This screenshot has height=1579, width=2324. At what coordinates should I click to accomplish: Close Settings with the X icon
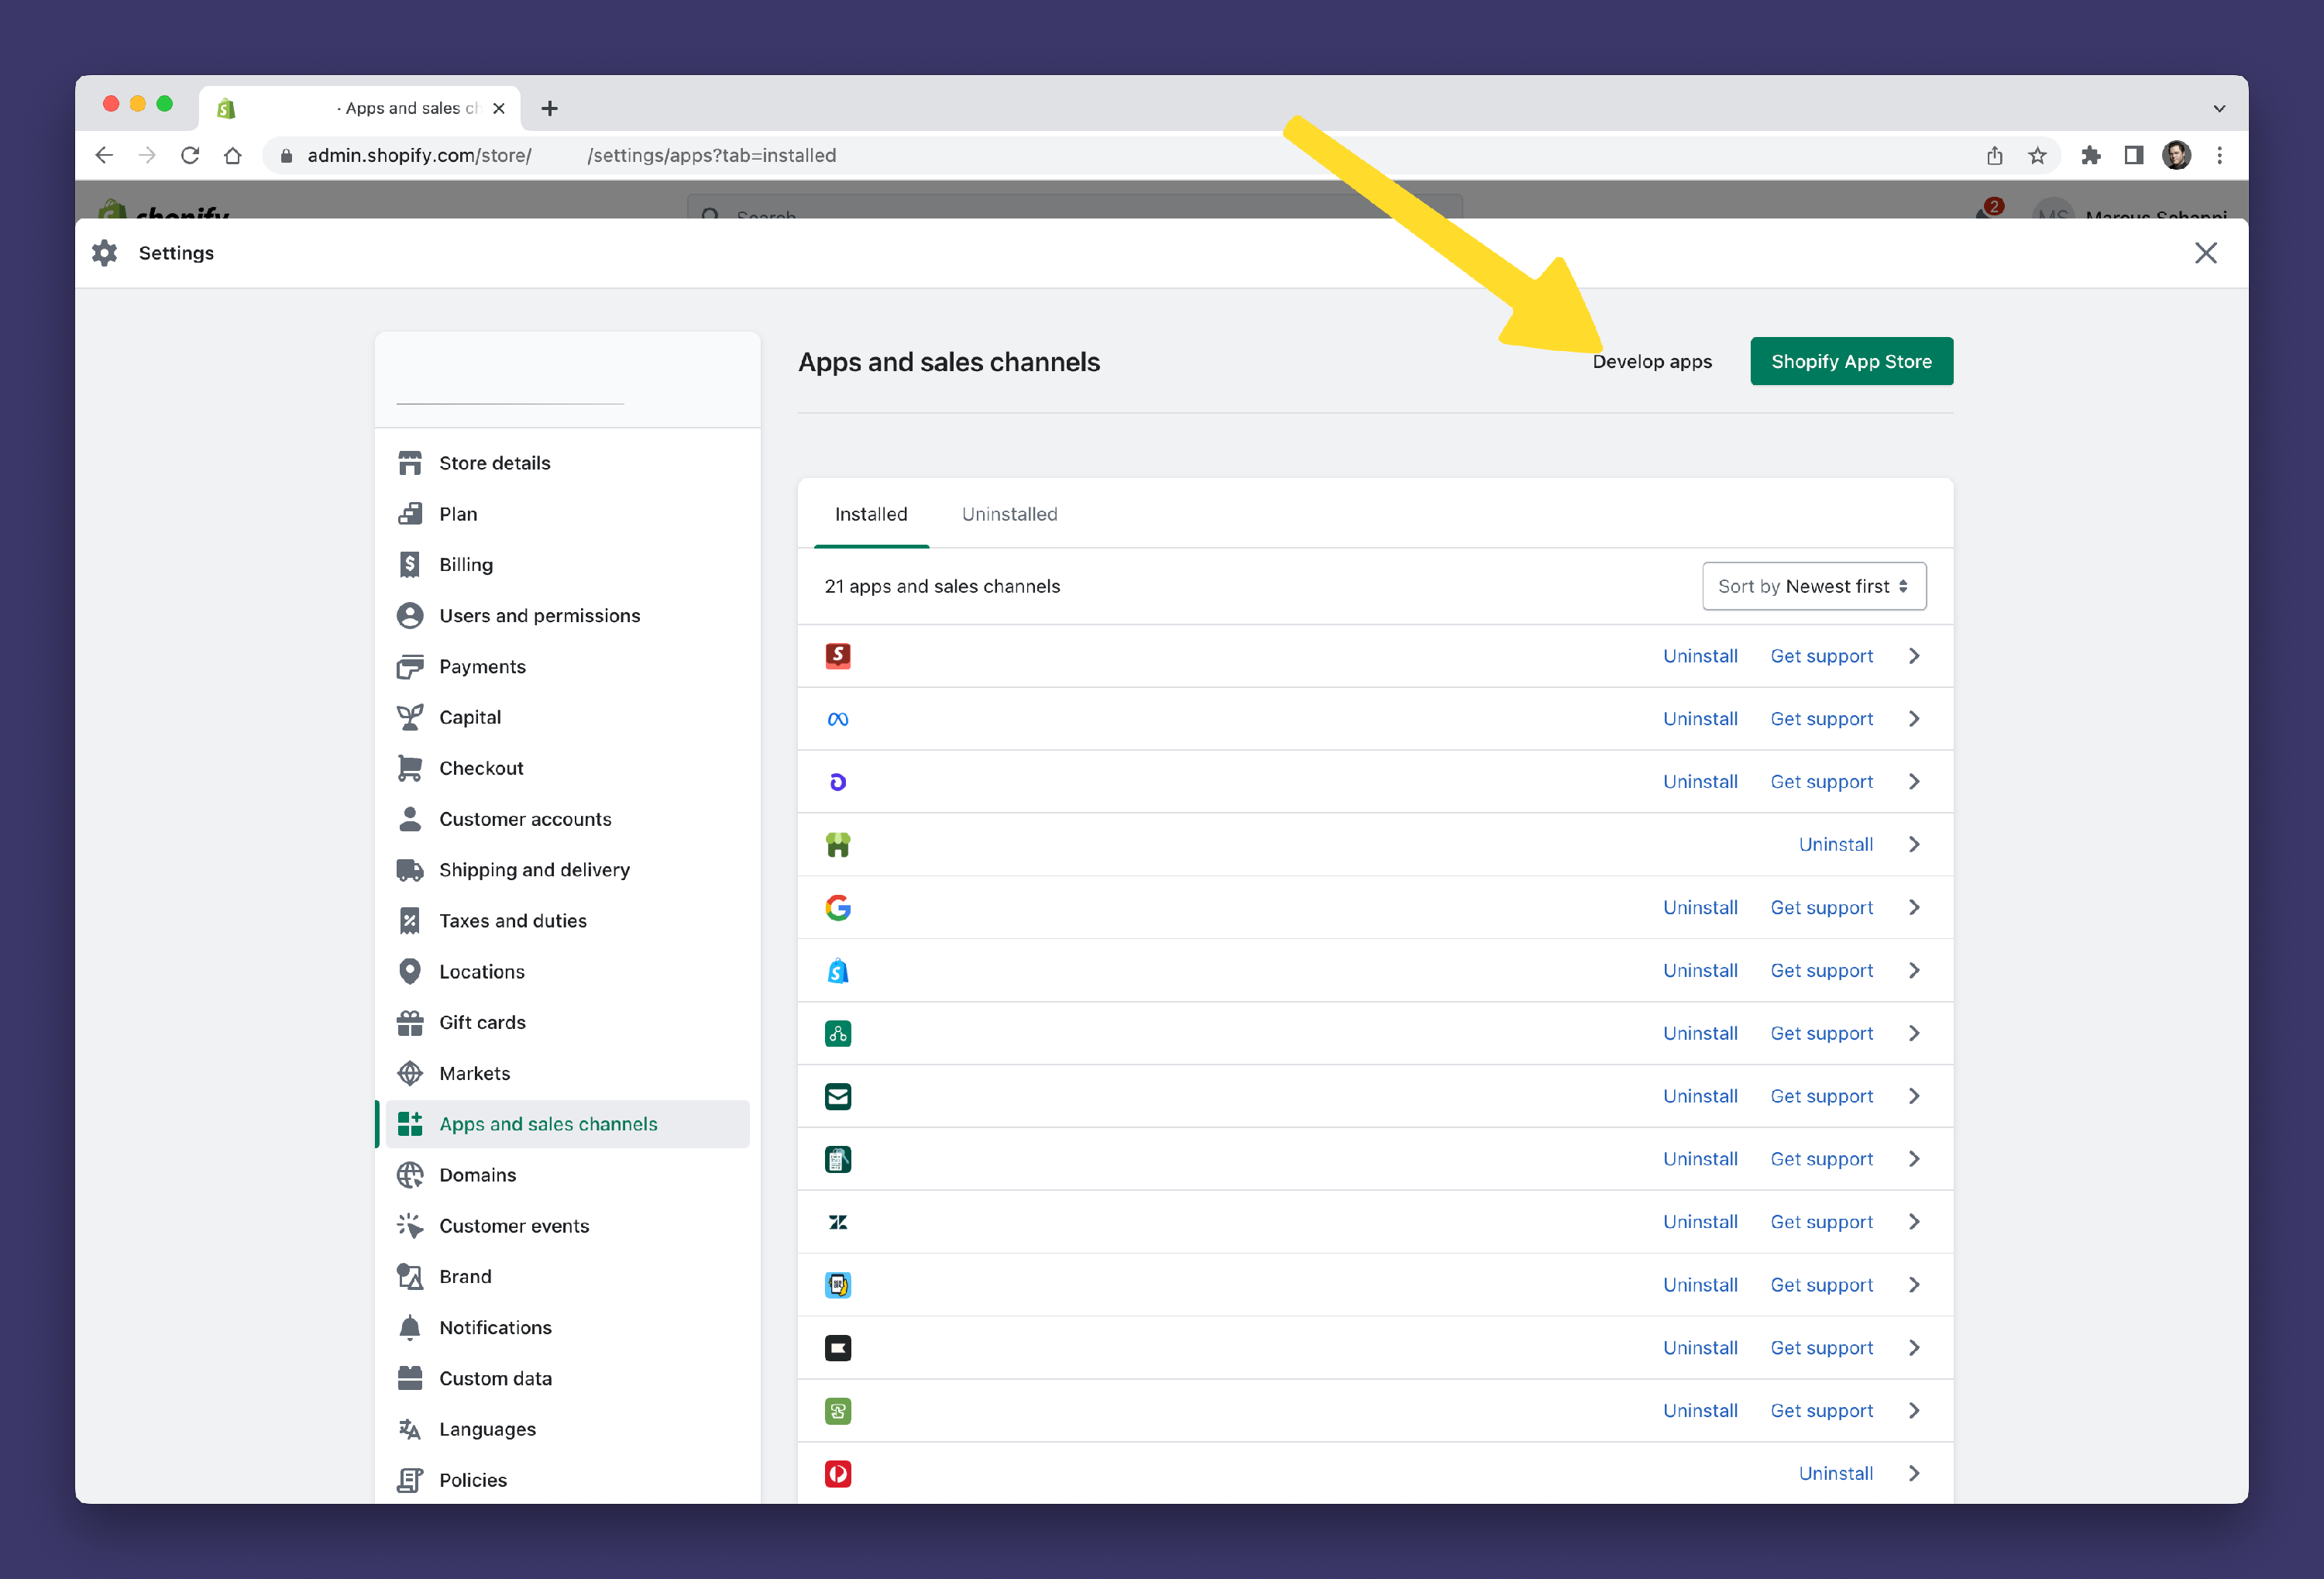[x=2205, y=253]
